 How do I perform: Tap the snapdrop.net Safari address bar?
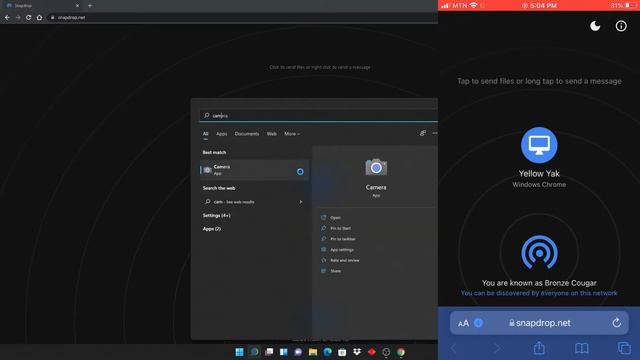point(539,323)
